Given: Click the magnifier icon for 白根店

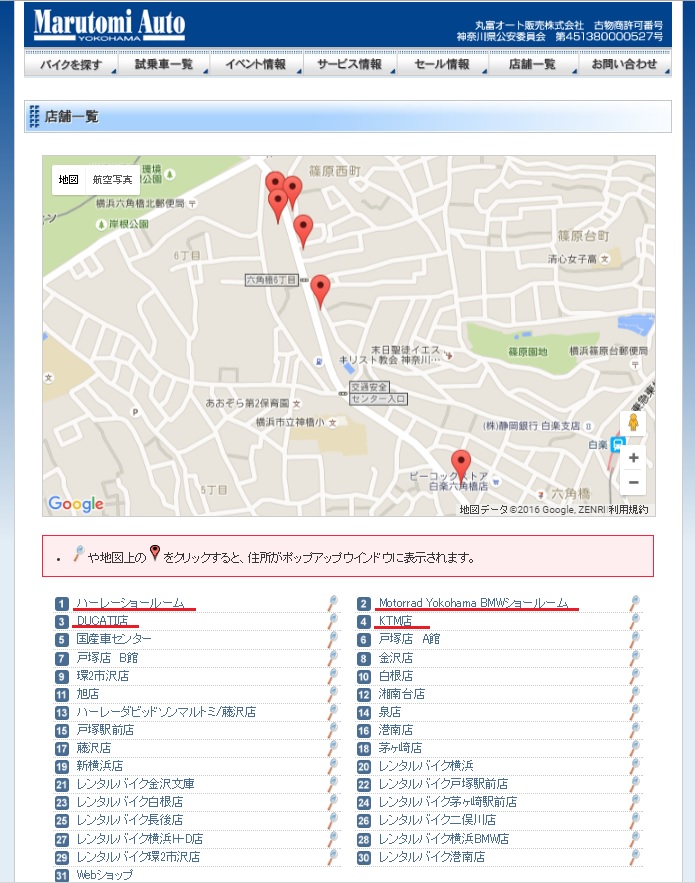Looking at the screenshot, I should click(x=635, y=675).
